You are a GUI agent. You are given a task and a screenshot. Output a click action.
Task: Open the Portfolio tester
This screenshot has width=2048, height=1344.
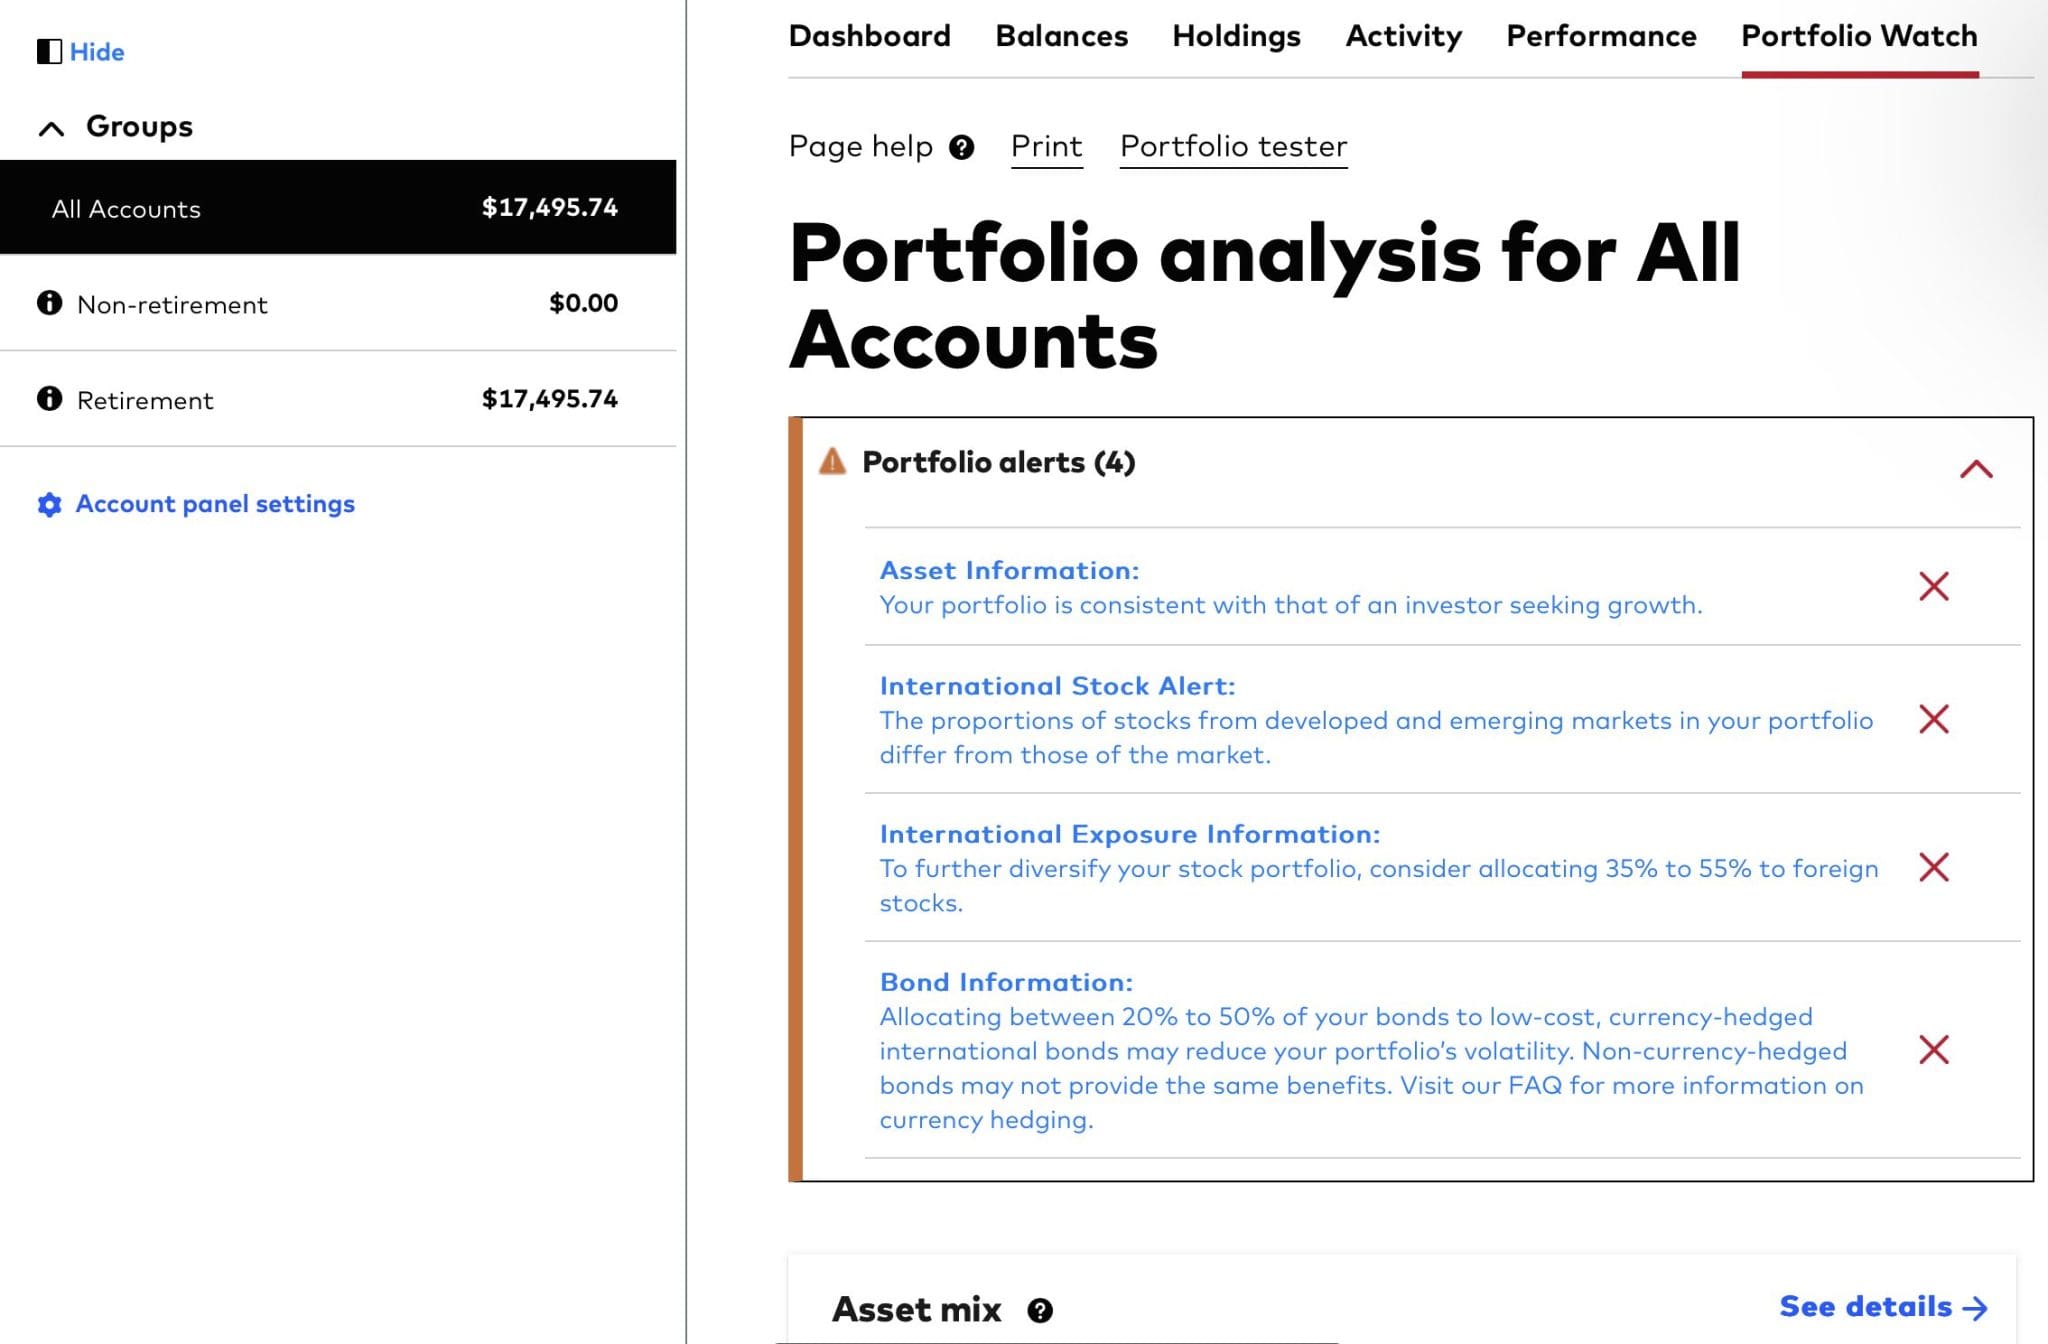click(x=1233, y=147)
